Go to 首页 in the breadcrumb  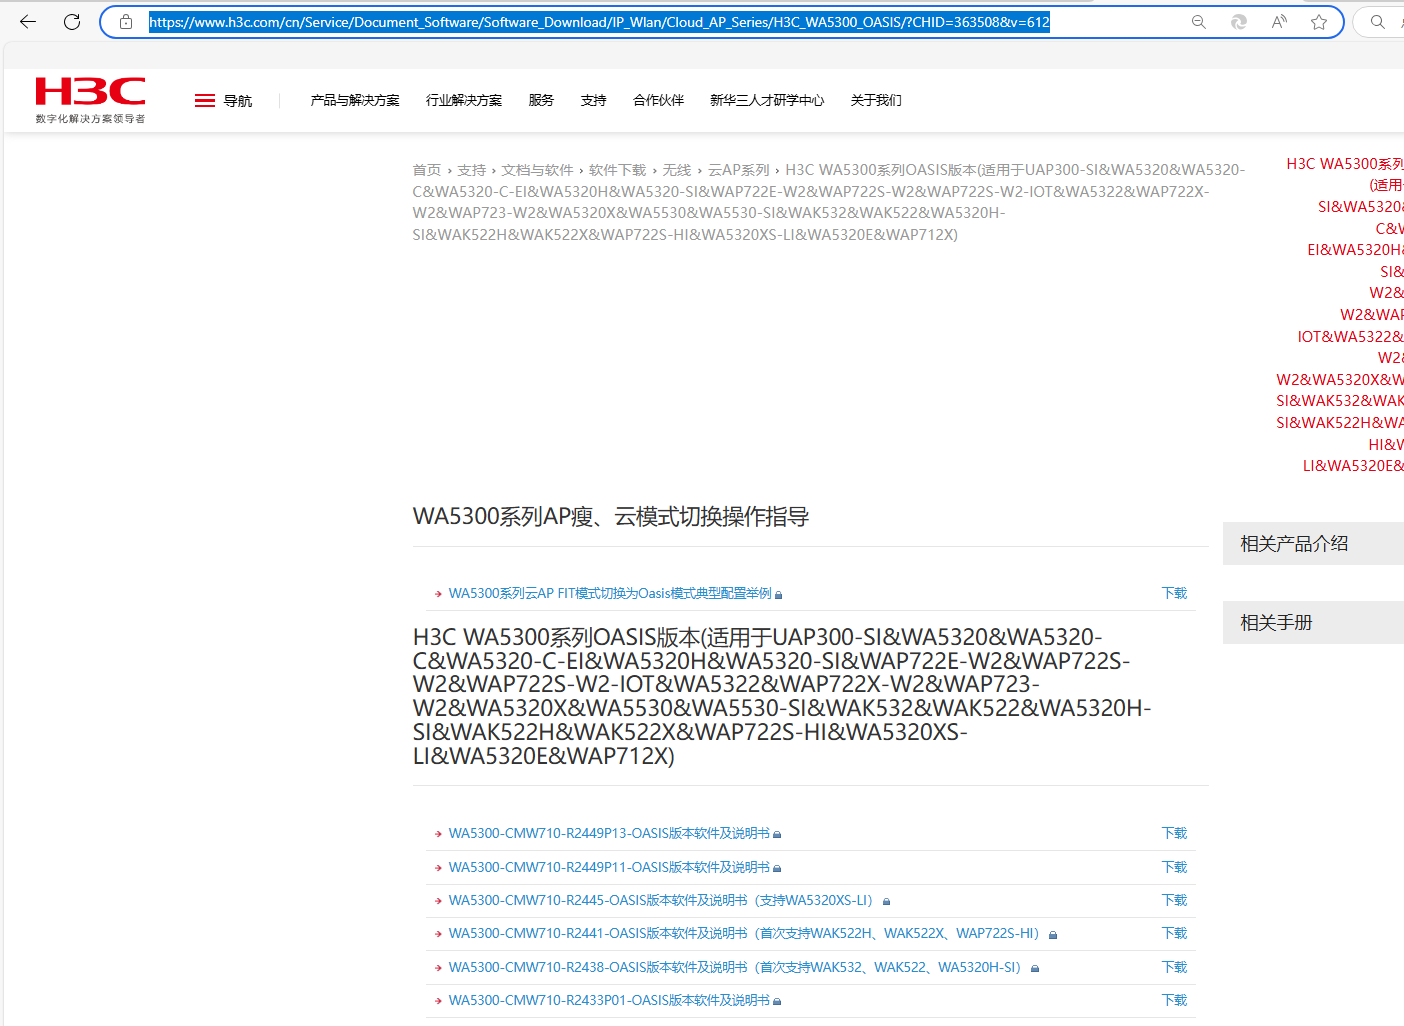pos(427,170)
